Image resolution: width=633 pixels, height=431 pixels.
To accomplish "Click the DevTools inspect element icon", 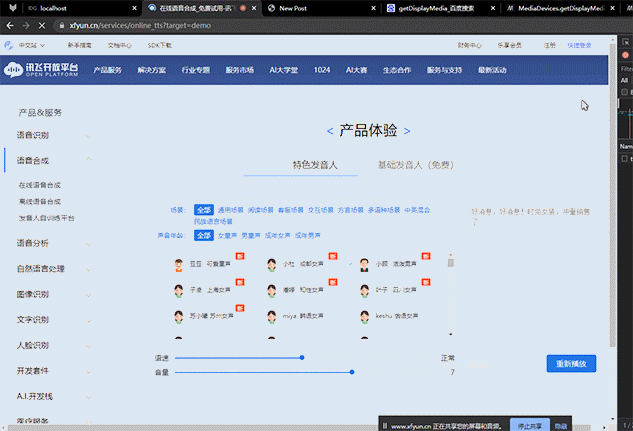I will point(625,42).
